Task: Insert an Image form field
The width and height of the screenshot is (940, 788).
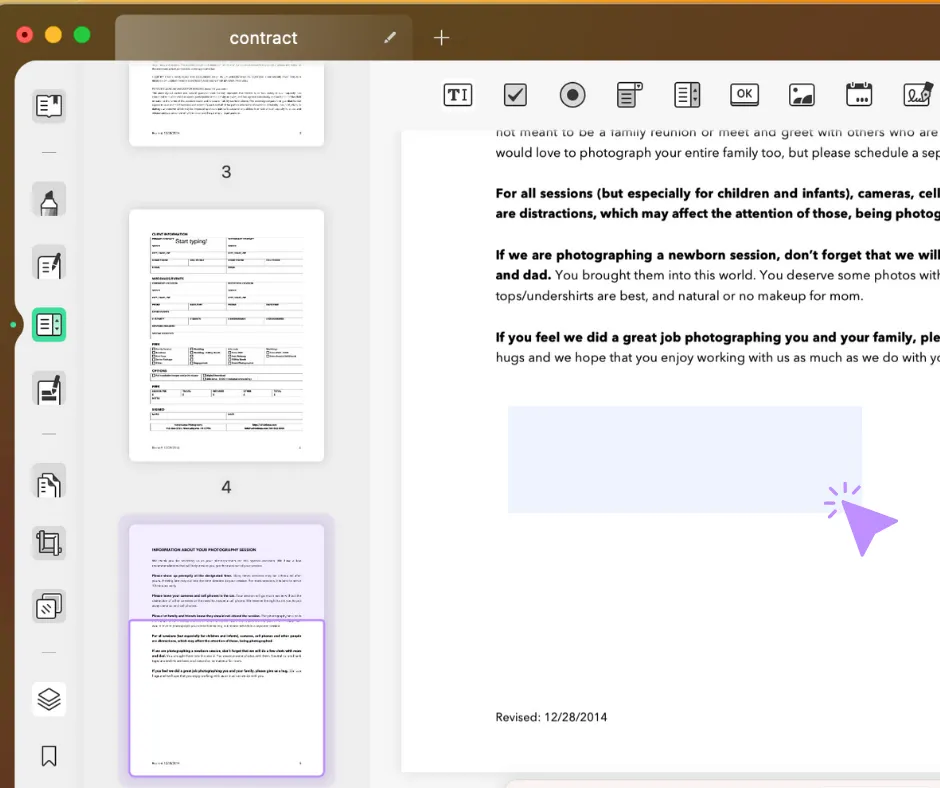Action: (x=801, y=94)
